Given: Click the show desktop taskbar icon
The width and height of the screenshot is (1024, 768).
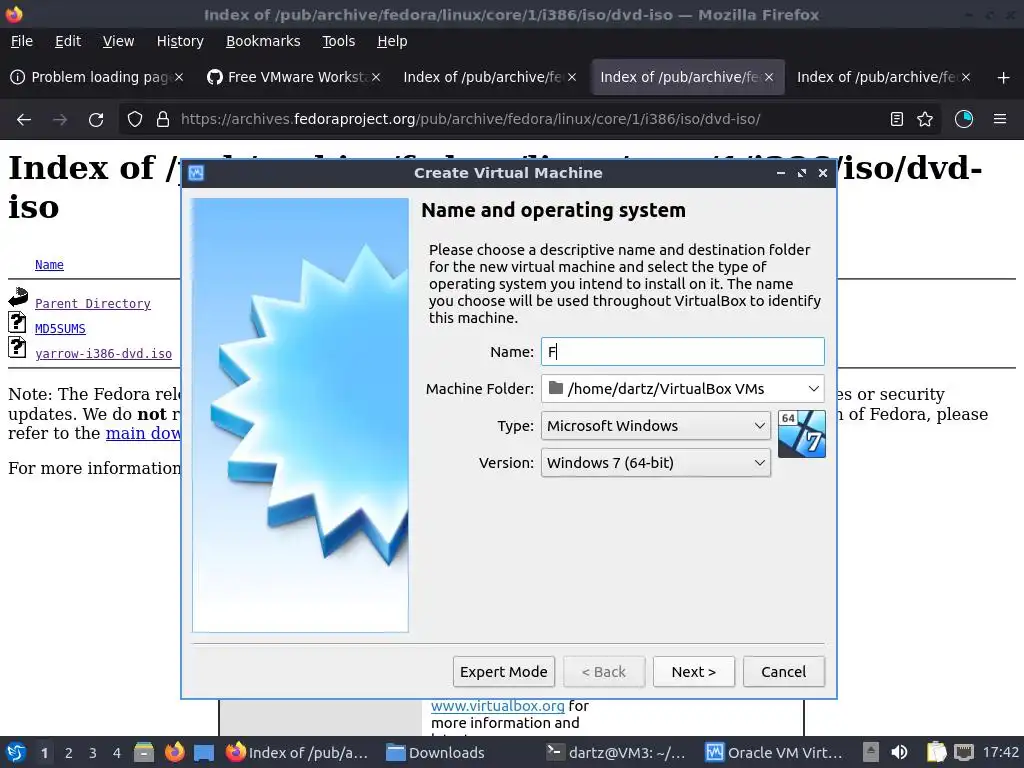Looking at the screenshot, I should (204, 752).
